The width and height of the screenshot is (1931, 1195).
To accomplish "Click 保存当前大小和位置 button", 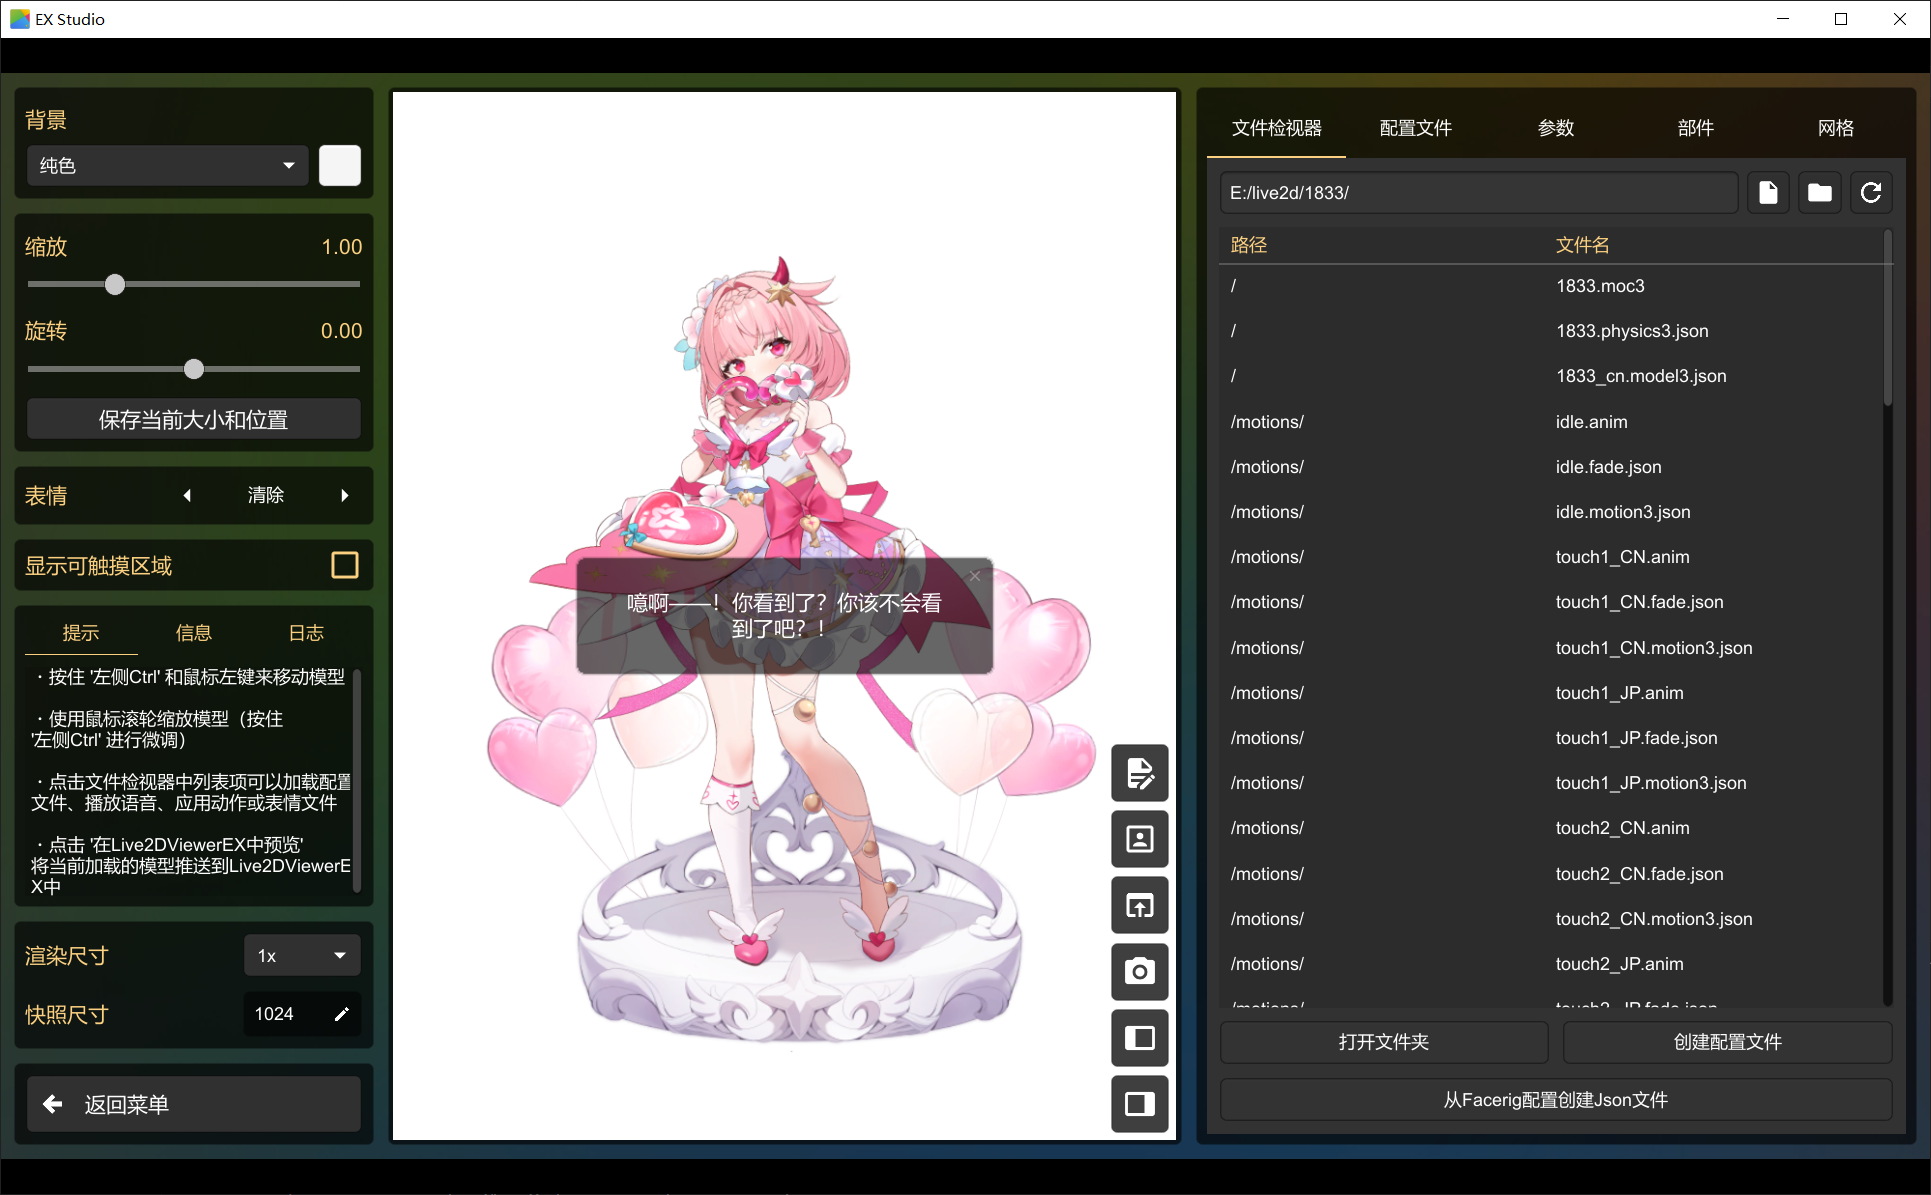I will (x=193, y=419).
